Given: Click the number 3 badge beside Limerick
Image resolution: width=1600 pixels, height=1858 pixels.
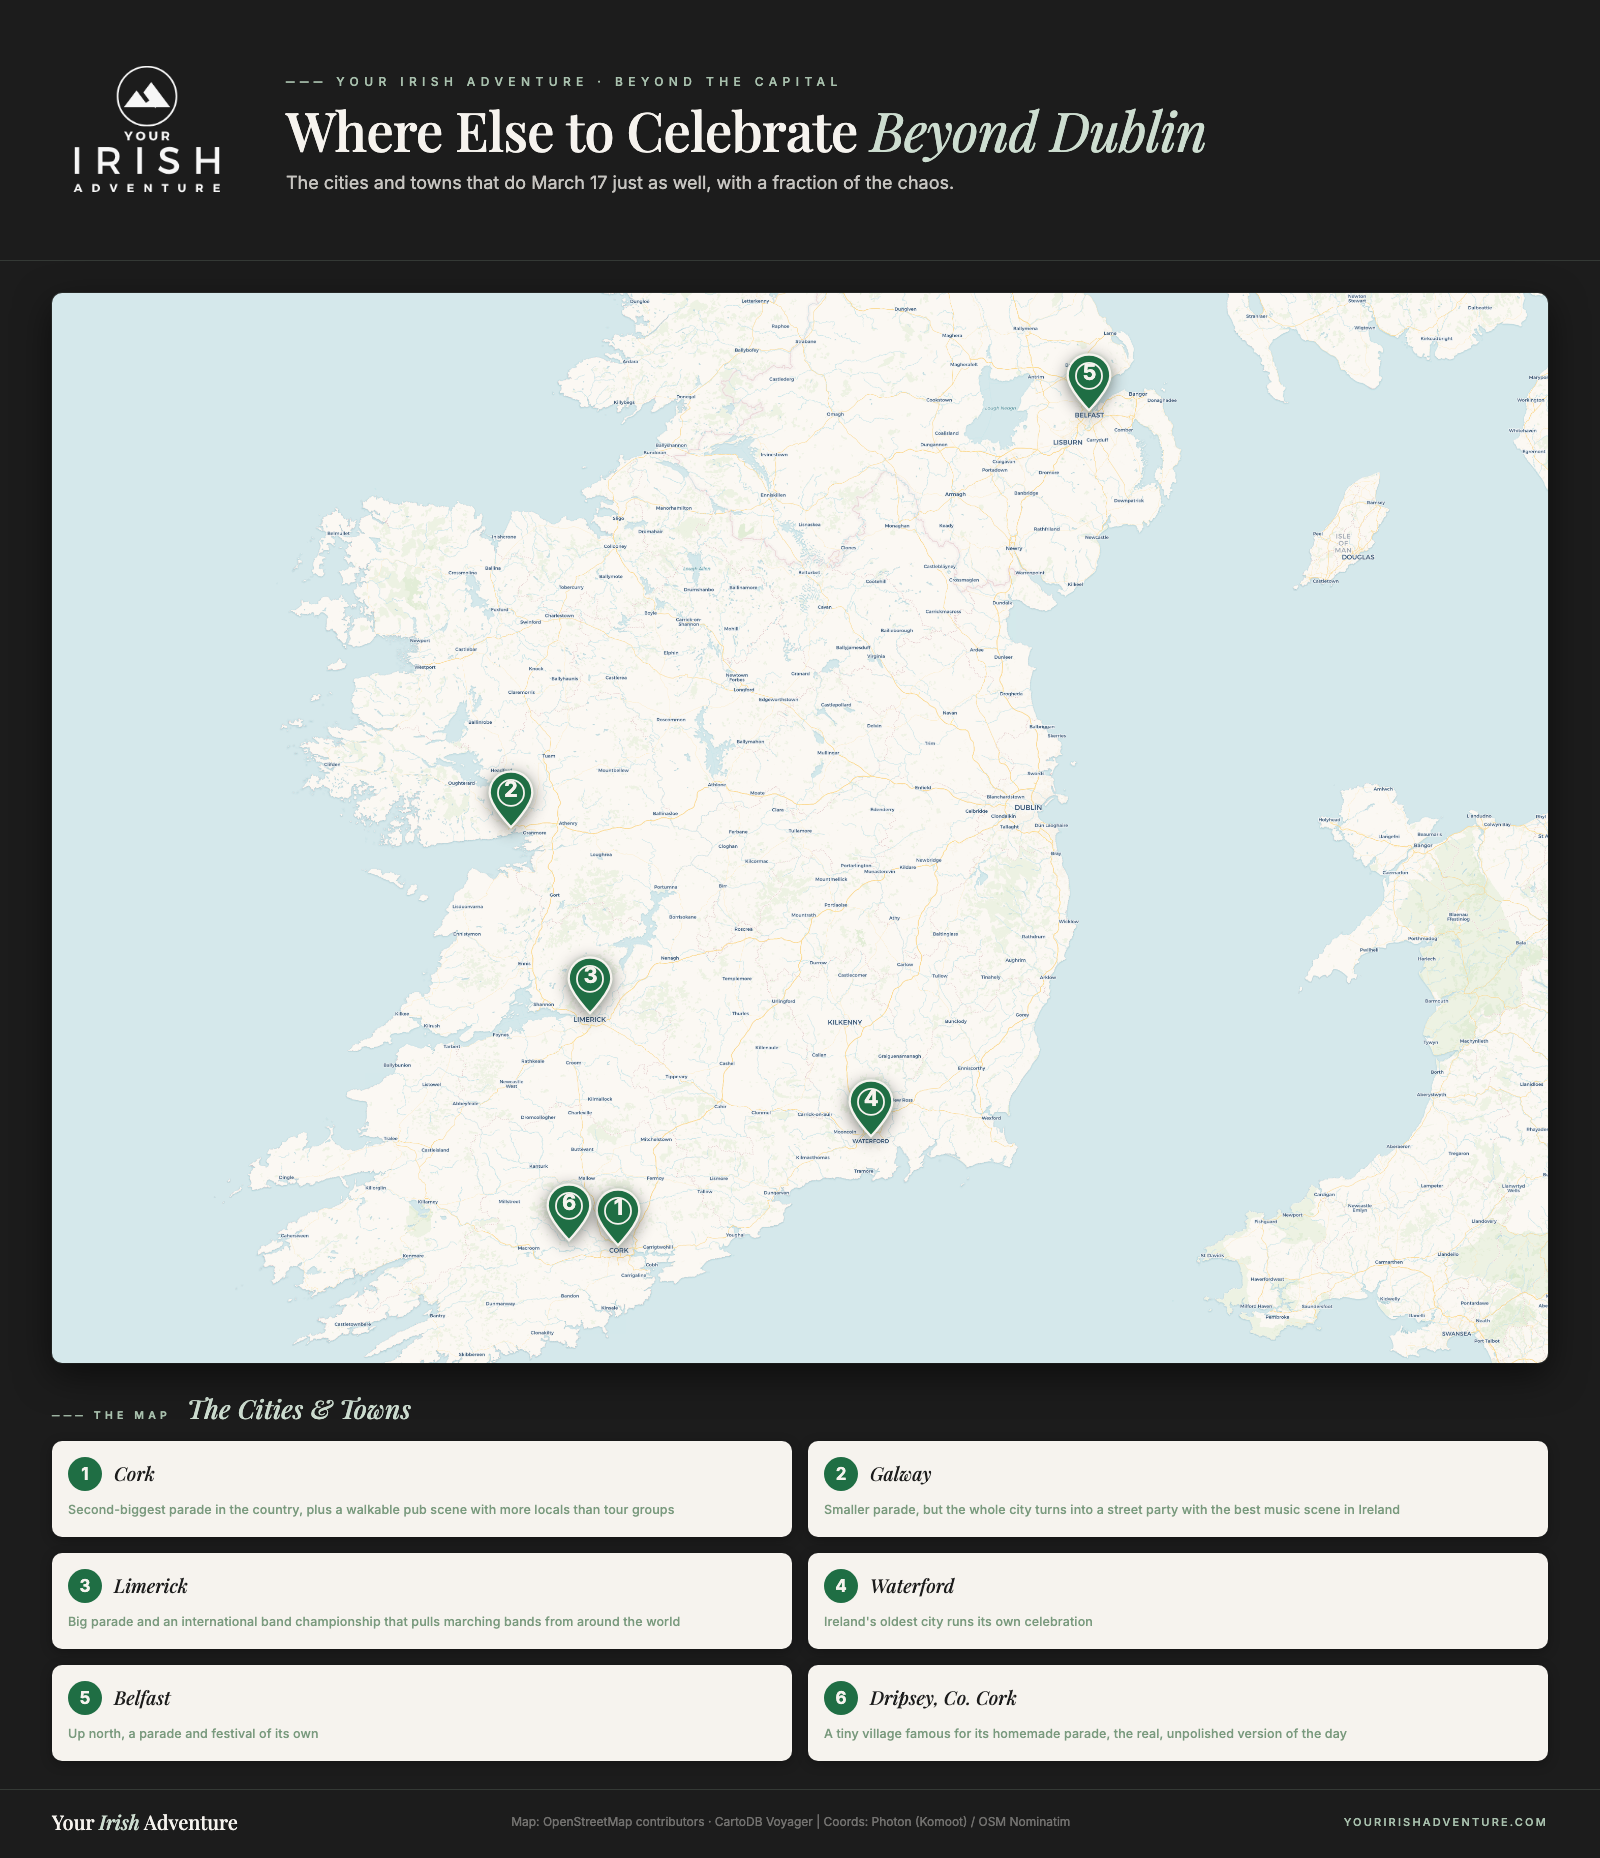Looking at the screenshot, I should coord(85,1585).
